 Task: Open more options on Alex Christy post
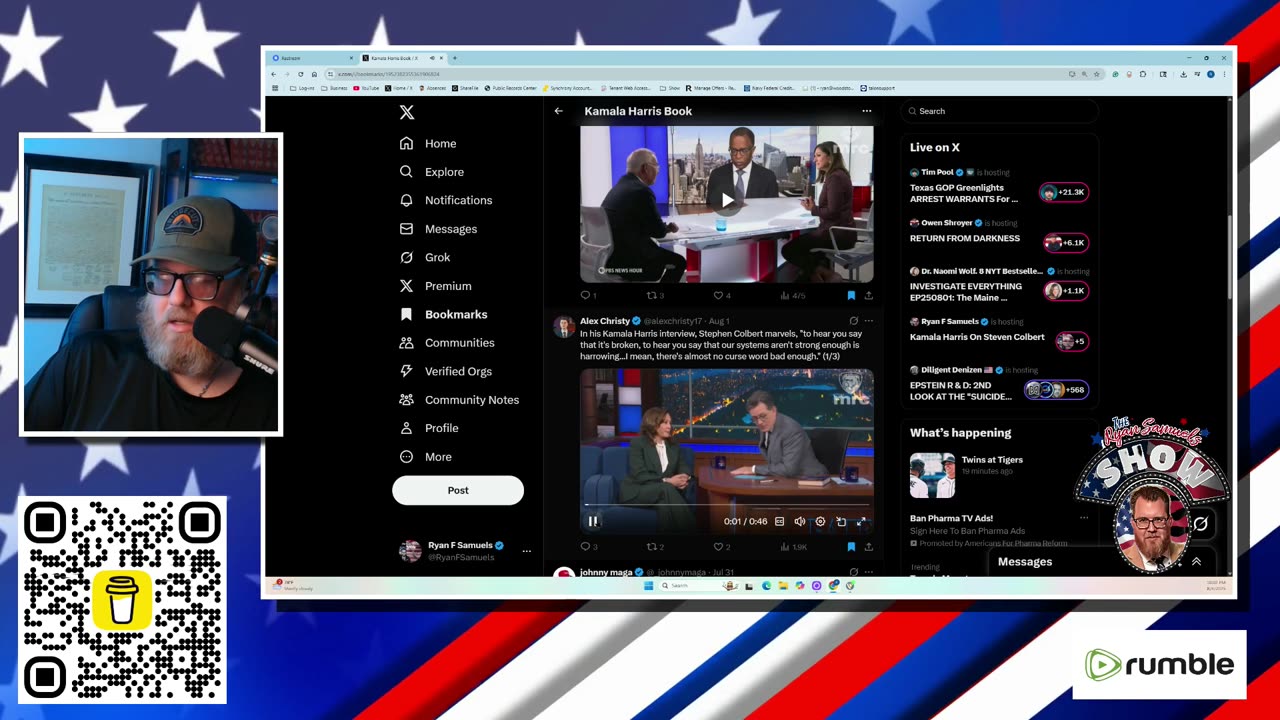(x=868, y=321)
